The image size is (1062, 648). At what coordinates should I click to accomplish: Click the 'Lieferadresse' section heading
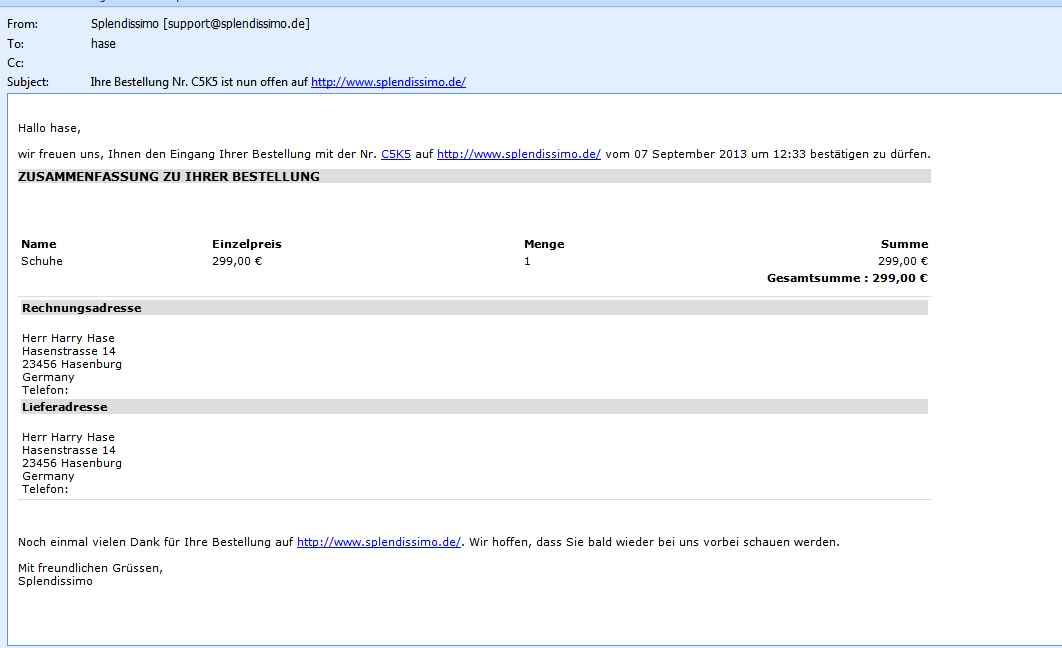pyautogui.click(x=65, y=407)
